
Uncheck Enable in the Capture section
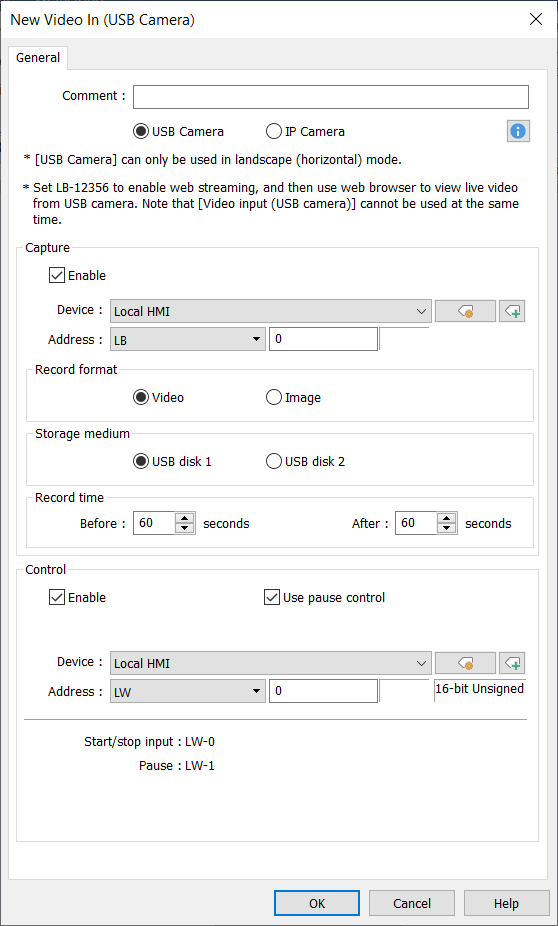pos(57,275)
